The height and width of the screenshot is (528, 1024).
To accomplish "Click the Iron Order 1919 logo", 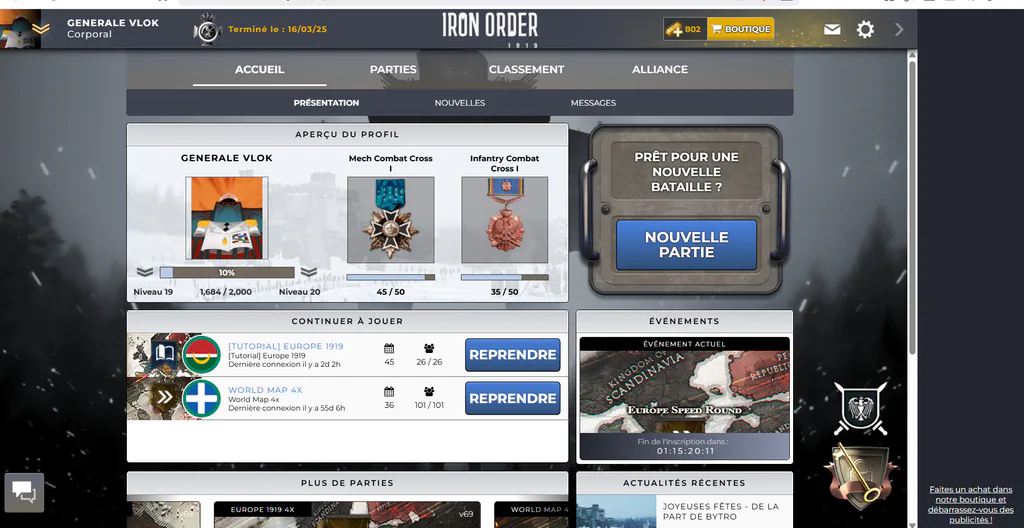I will pos(490,29).
